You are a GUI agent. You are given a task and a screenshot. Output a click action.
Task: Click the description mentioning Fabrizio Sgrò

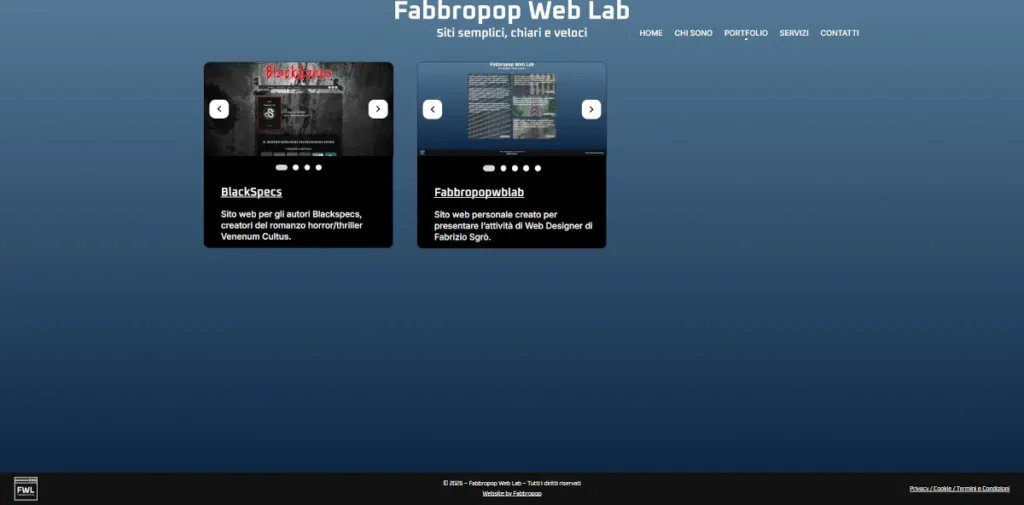[x=513, y=225]
